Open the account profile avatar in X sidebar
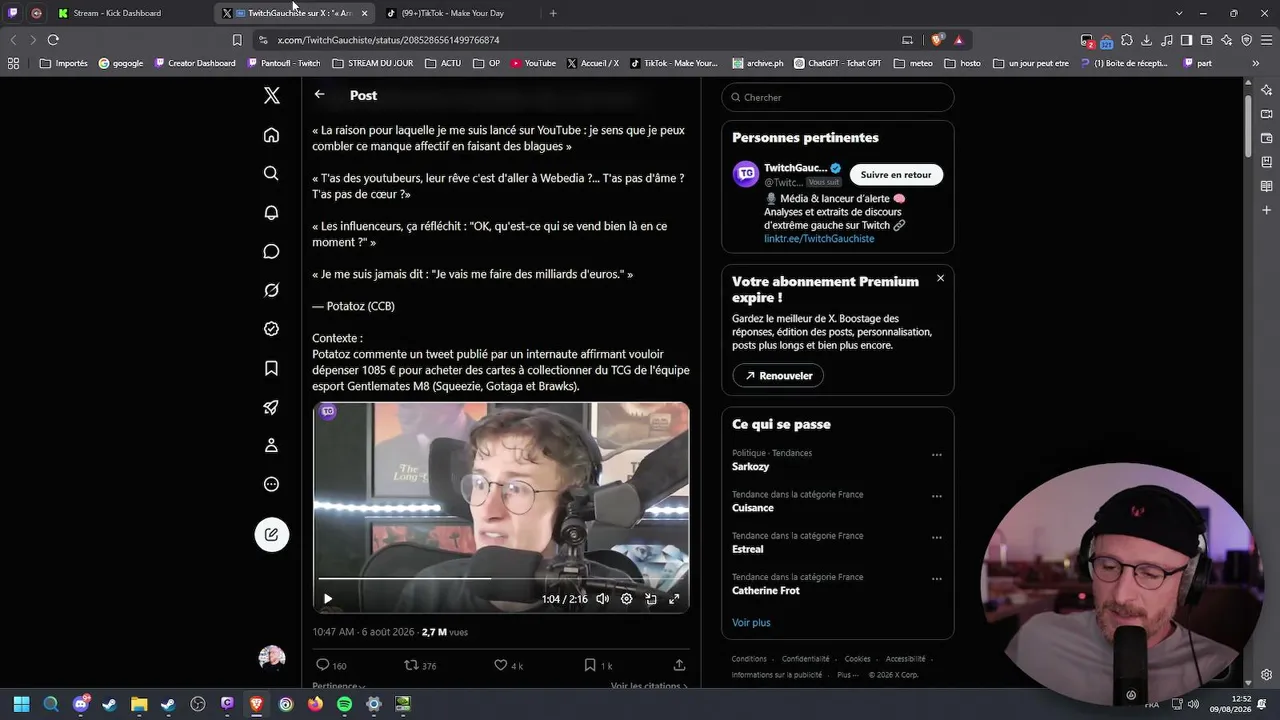This screenshot has height=720, width=1280. [271, 657]
